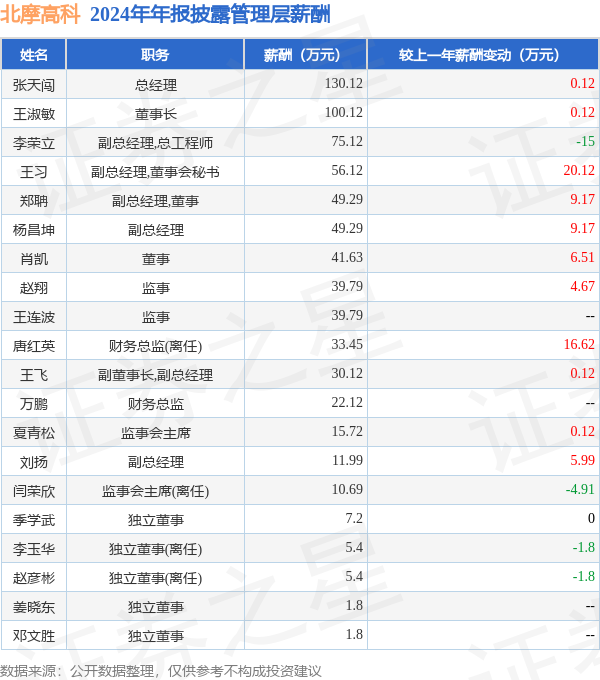Viewport: 600px width, 680px height.
Task: Click the name 赵翔
Action: pyautogui.click(x=34, y=288)
